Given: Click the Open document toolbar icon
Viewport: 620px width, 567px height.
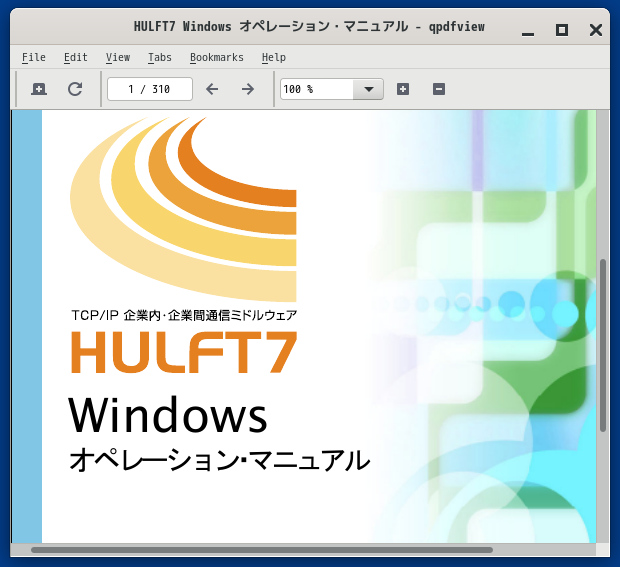Looking at the screenshot, I should point(39,89).
